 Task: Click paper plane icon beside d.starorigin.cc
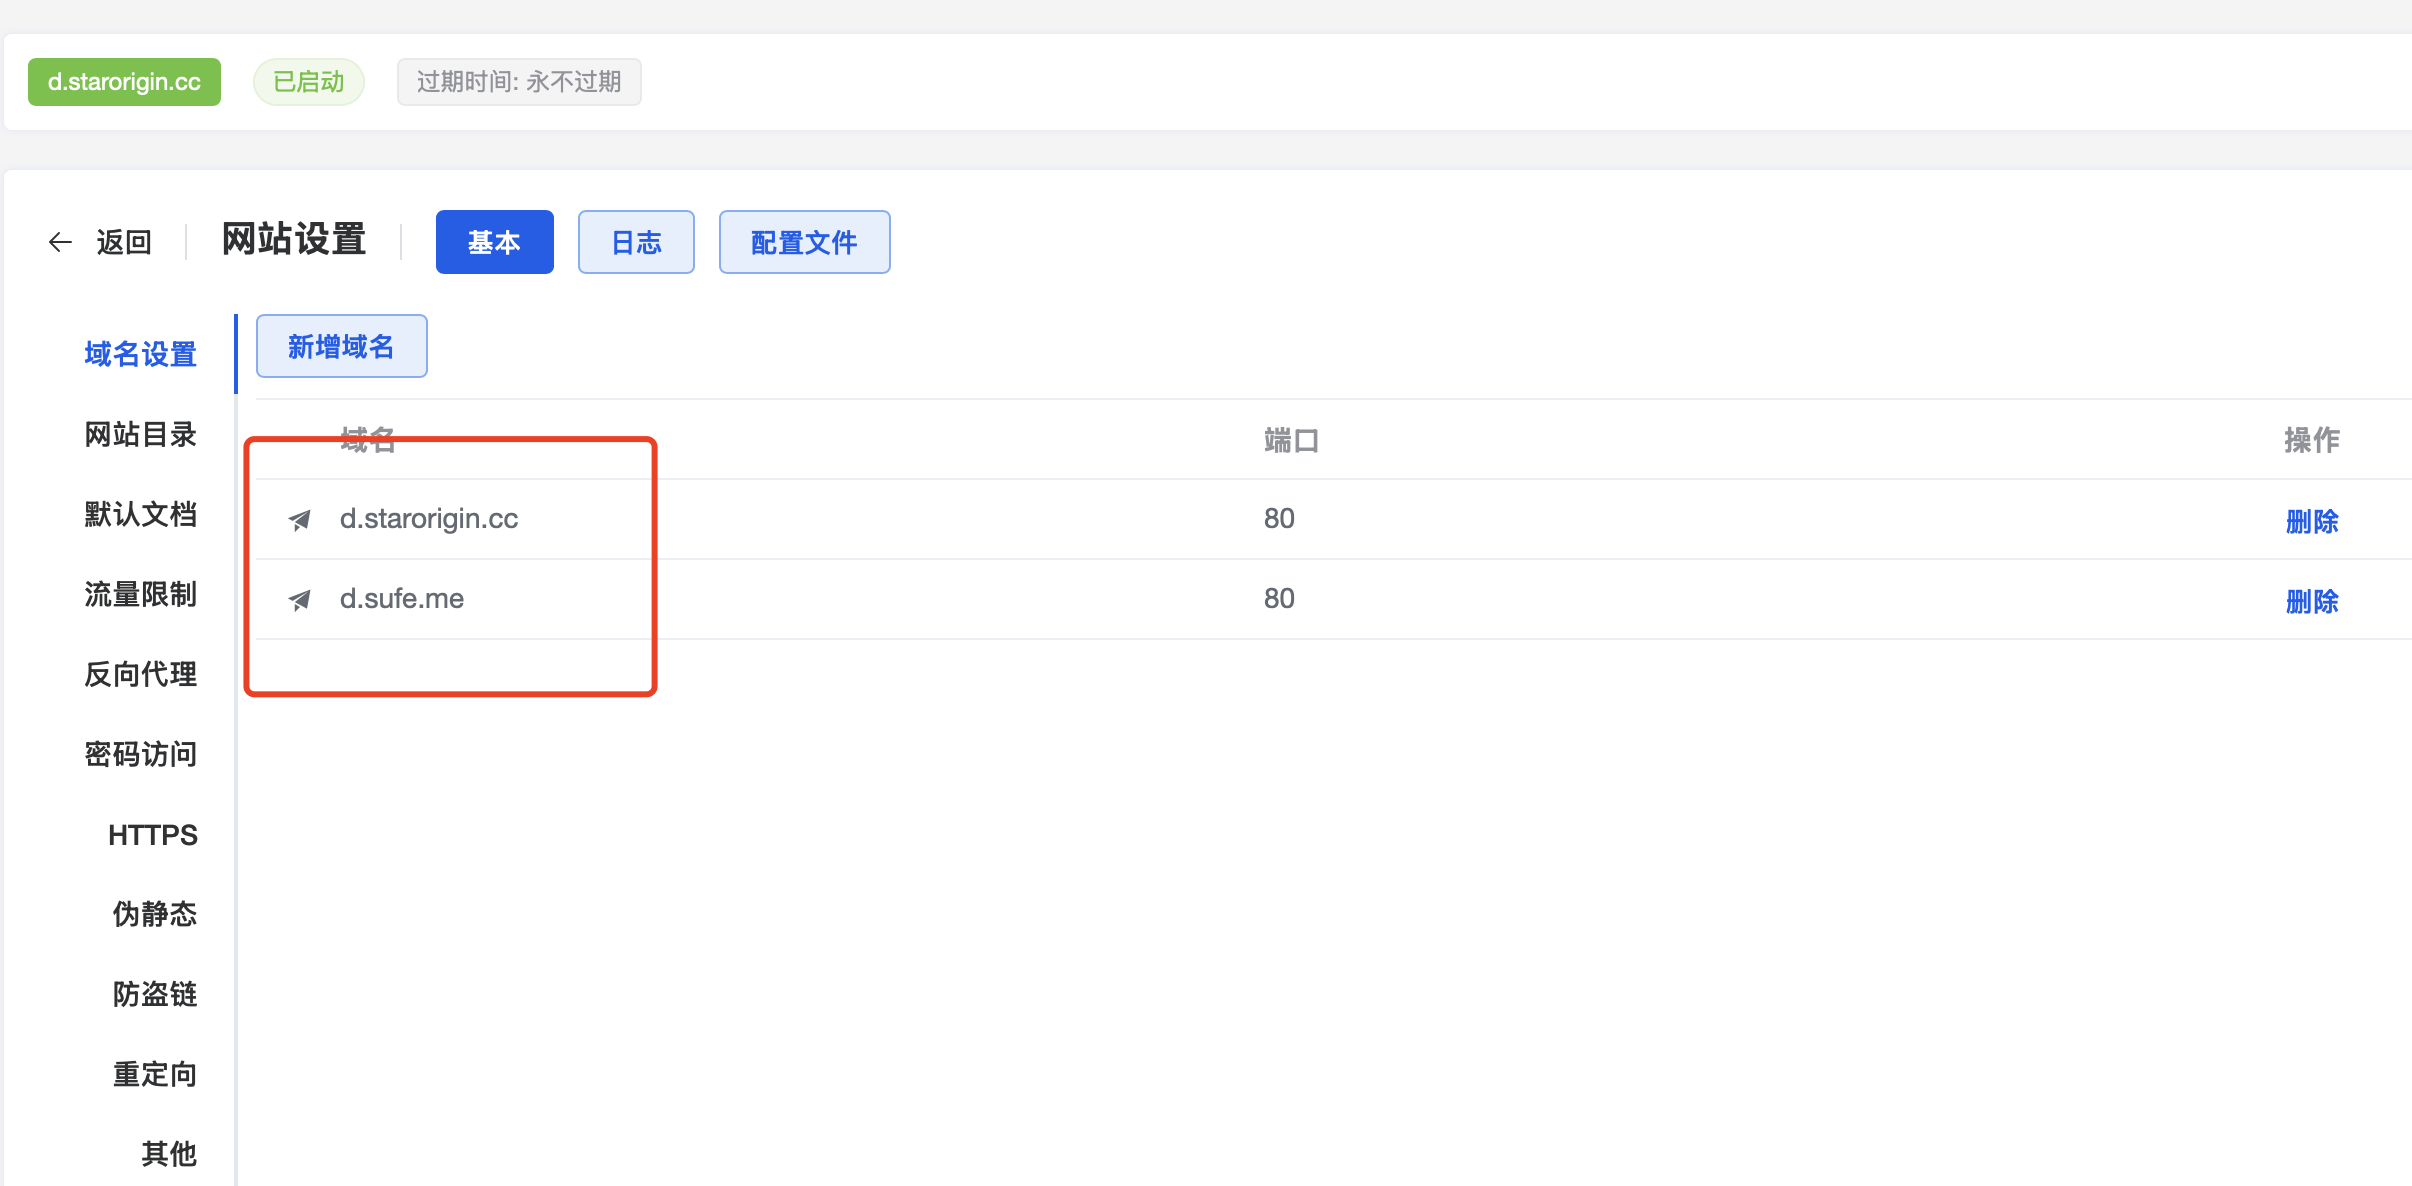(299, 520)
